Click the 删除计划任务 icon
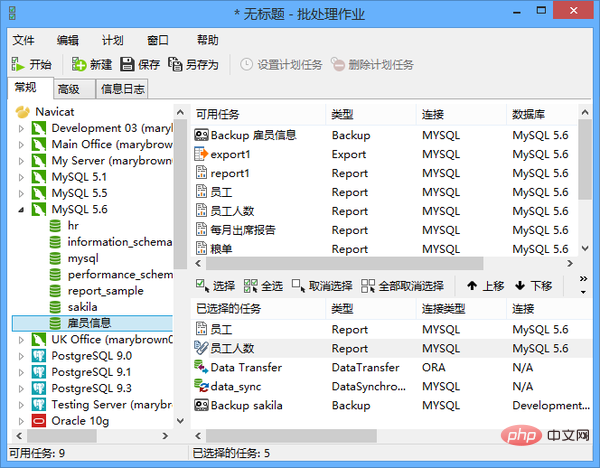This screenshot has width=600, height=468. 338,64
